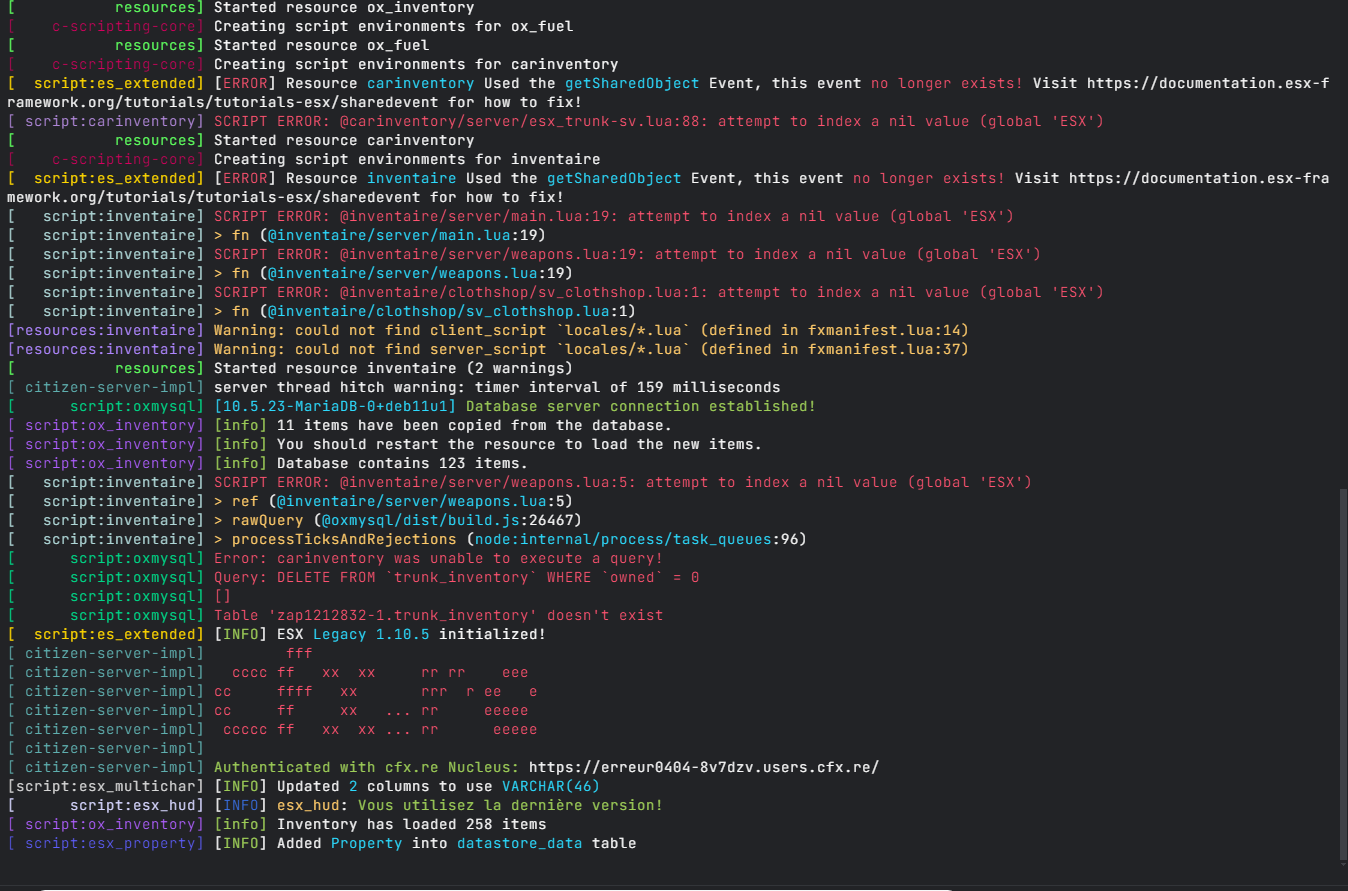This screenshot has width=1348, height=891.
Task: Click the server thread hitch warning line
Action: click(497, 387)
